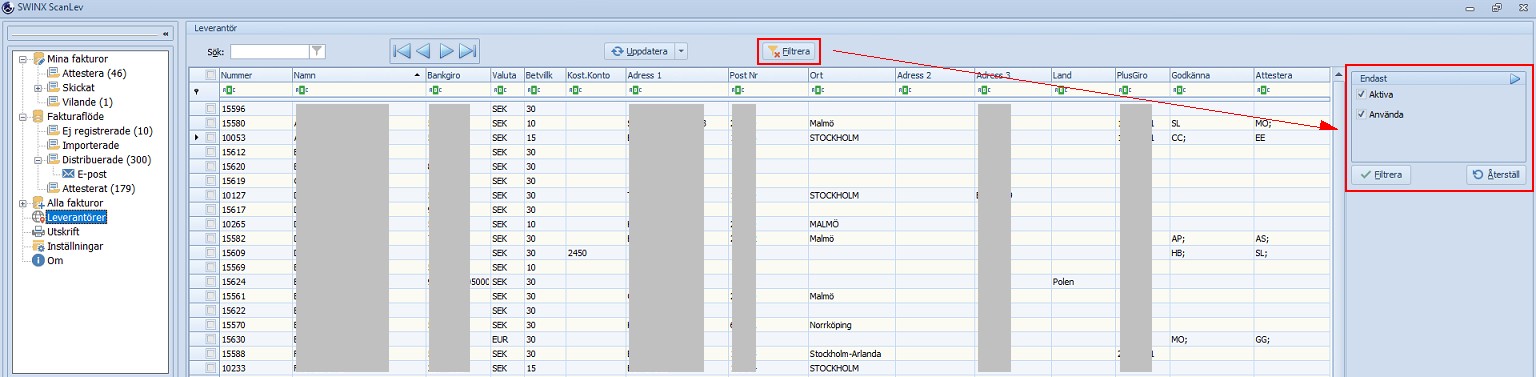Click the Sök search input field
The image size is (1536, 377).
[270, 51]
